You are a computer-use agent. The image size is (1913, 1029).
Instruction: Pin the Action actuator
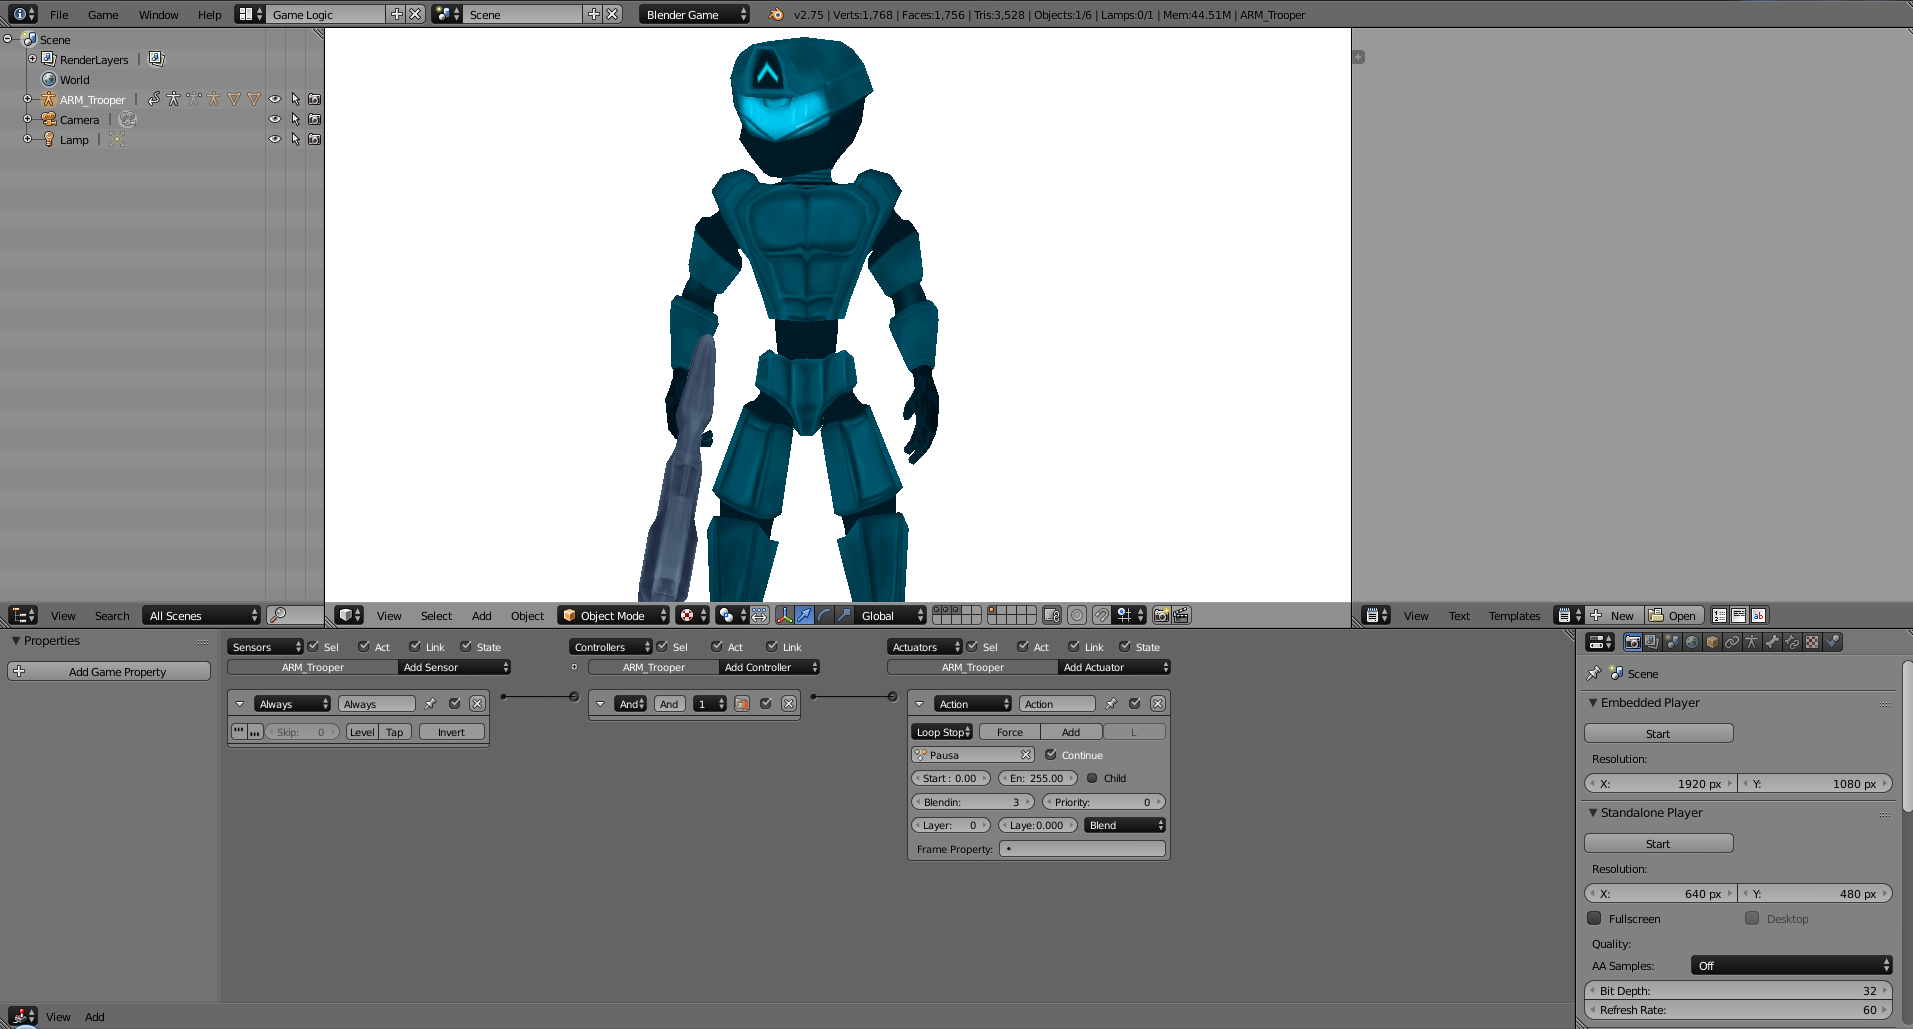click(1111, 704)
